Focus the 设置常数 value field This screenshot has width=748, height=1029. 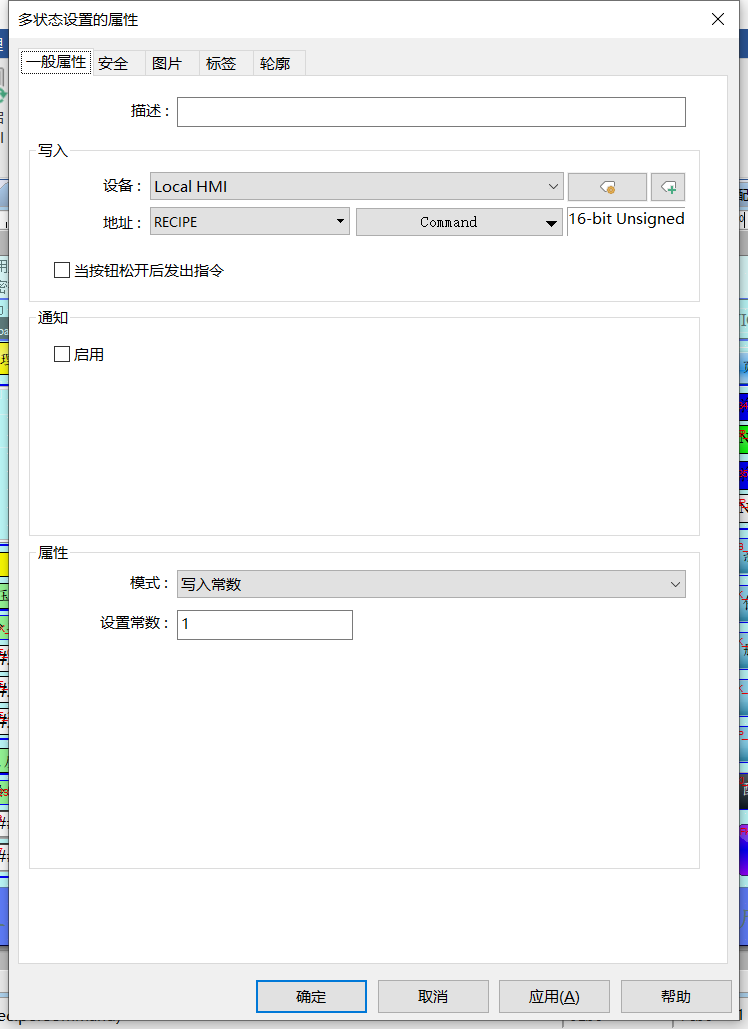point(265,624)
